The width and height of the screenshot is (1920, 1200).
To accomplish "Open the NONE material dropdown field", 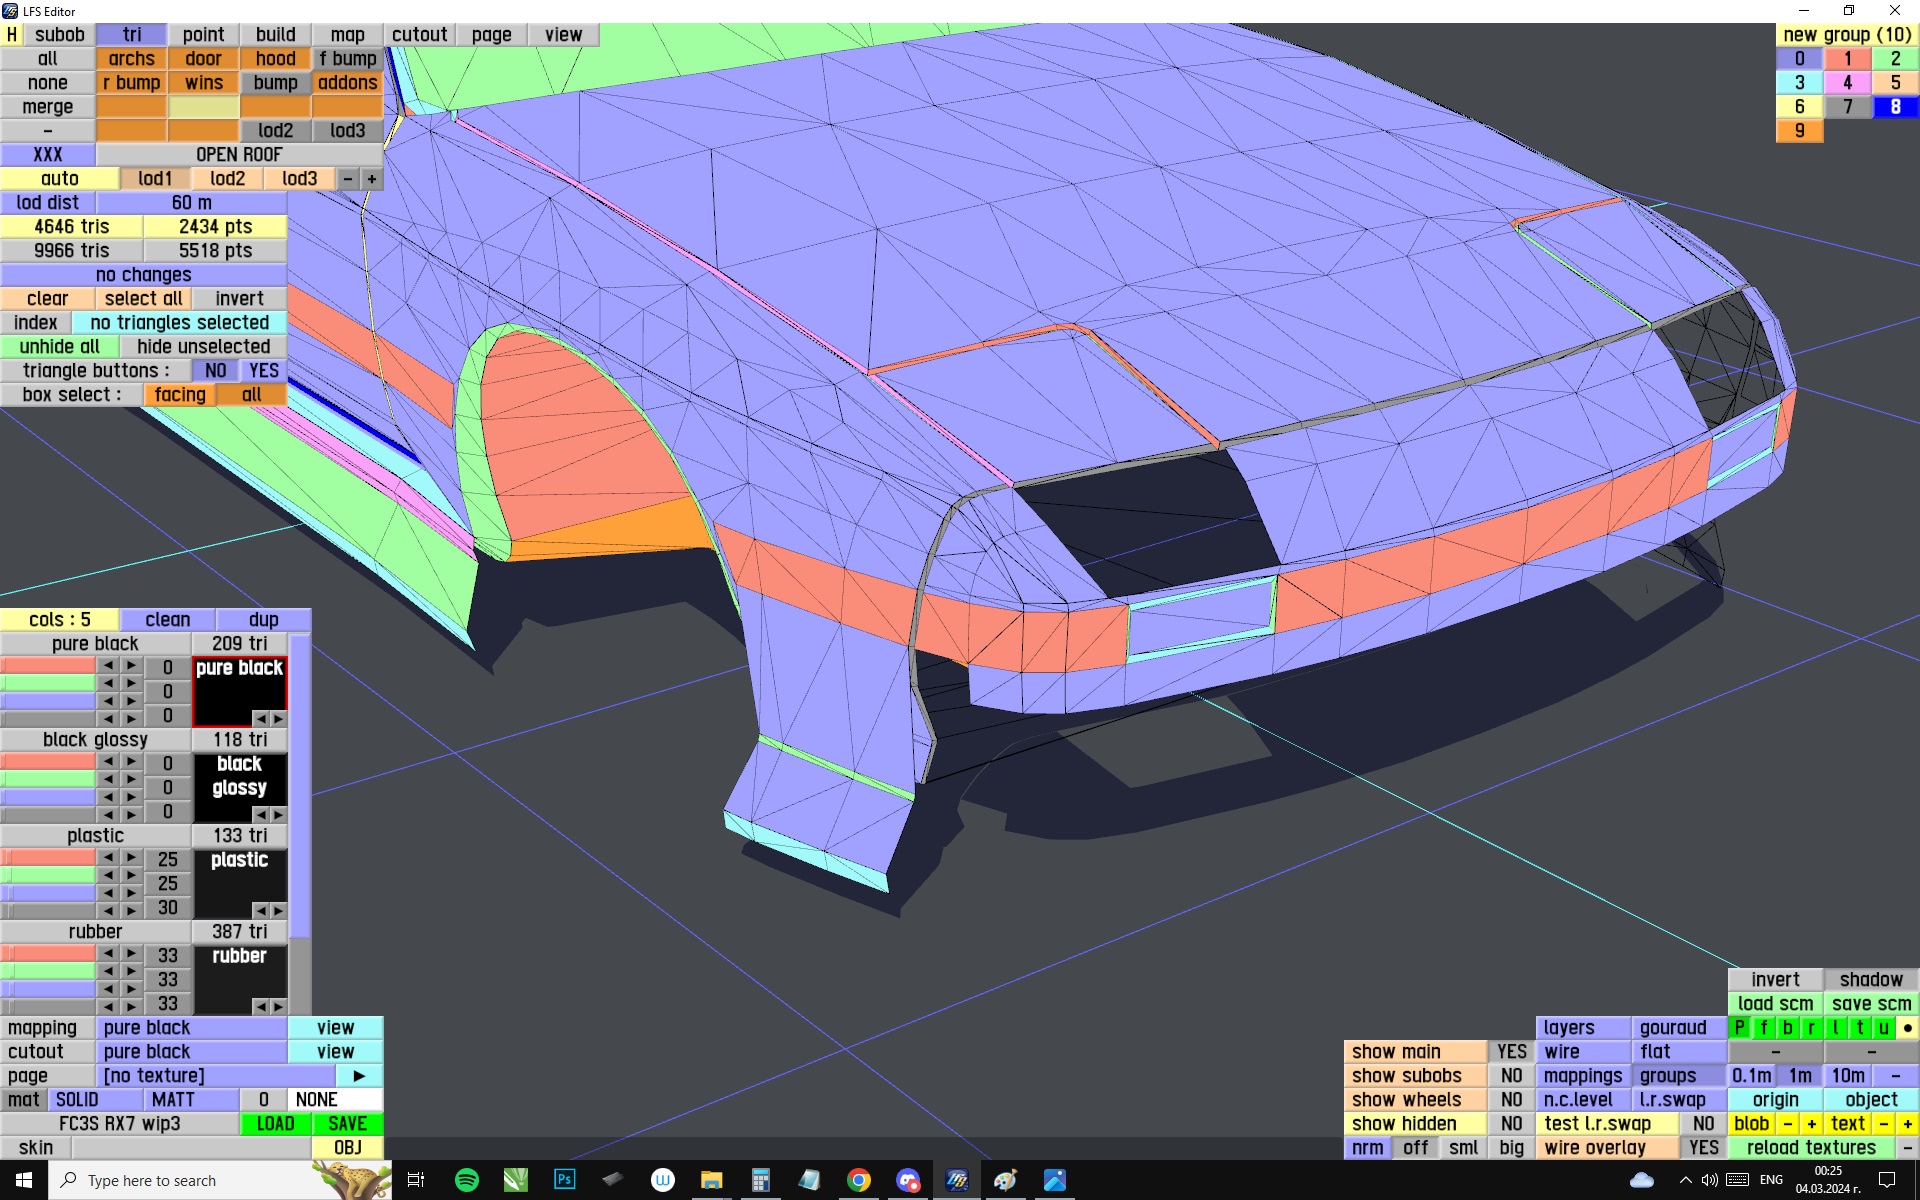I will point(334,1100).
